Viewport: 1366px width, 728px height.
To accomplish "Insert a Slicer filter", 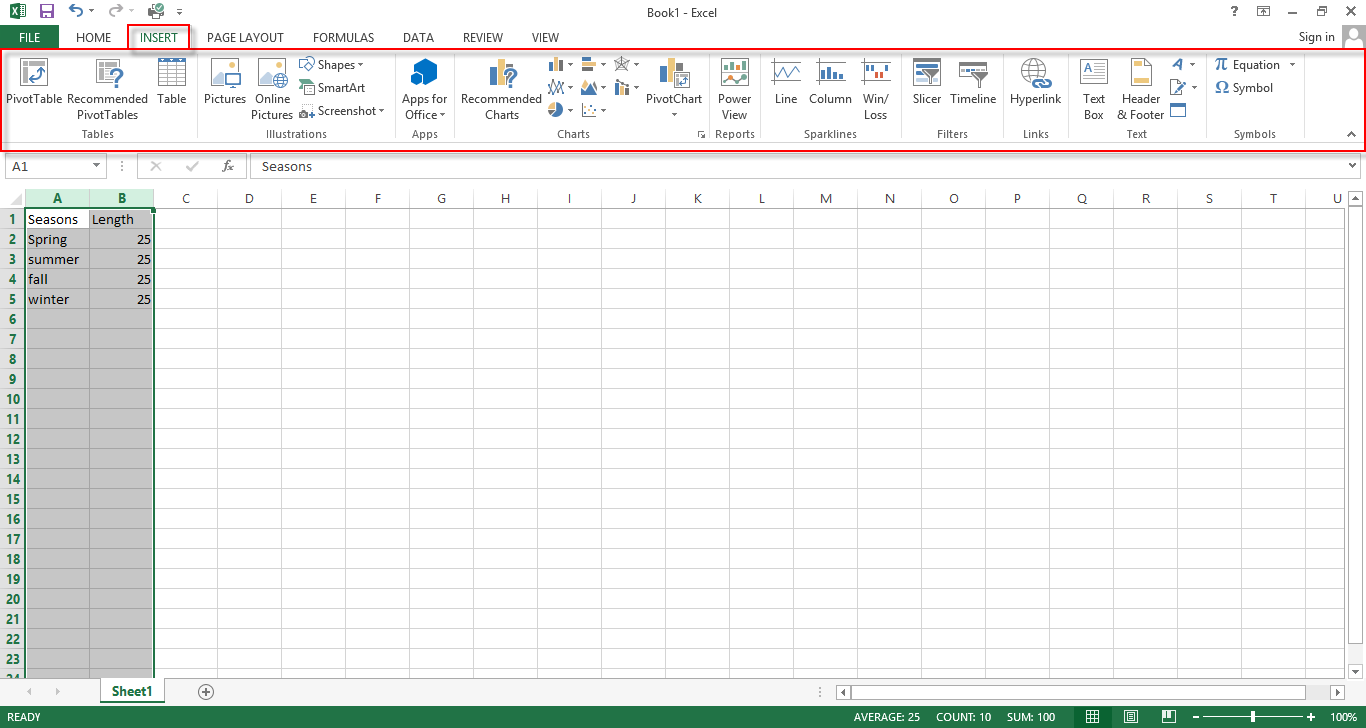I will pos(927,82).
